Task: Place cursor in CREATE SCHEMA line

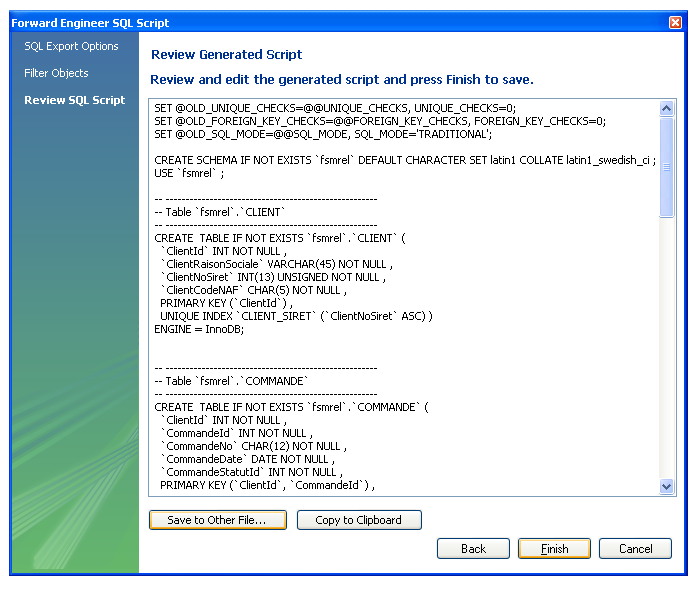Action: [x=400, y=160]
